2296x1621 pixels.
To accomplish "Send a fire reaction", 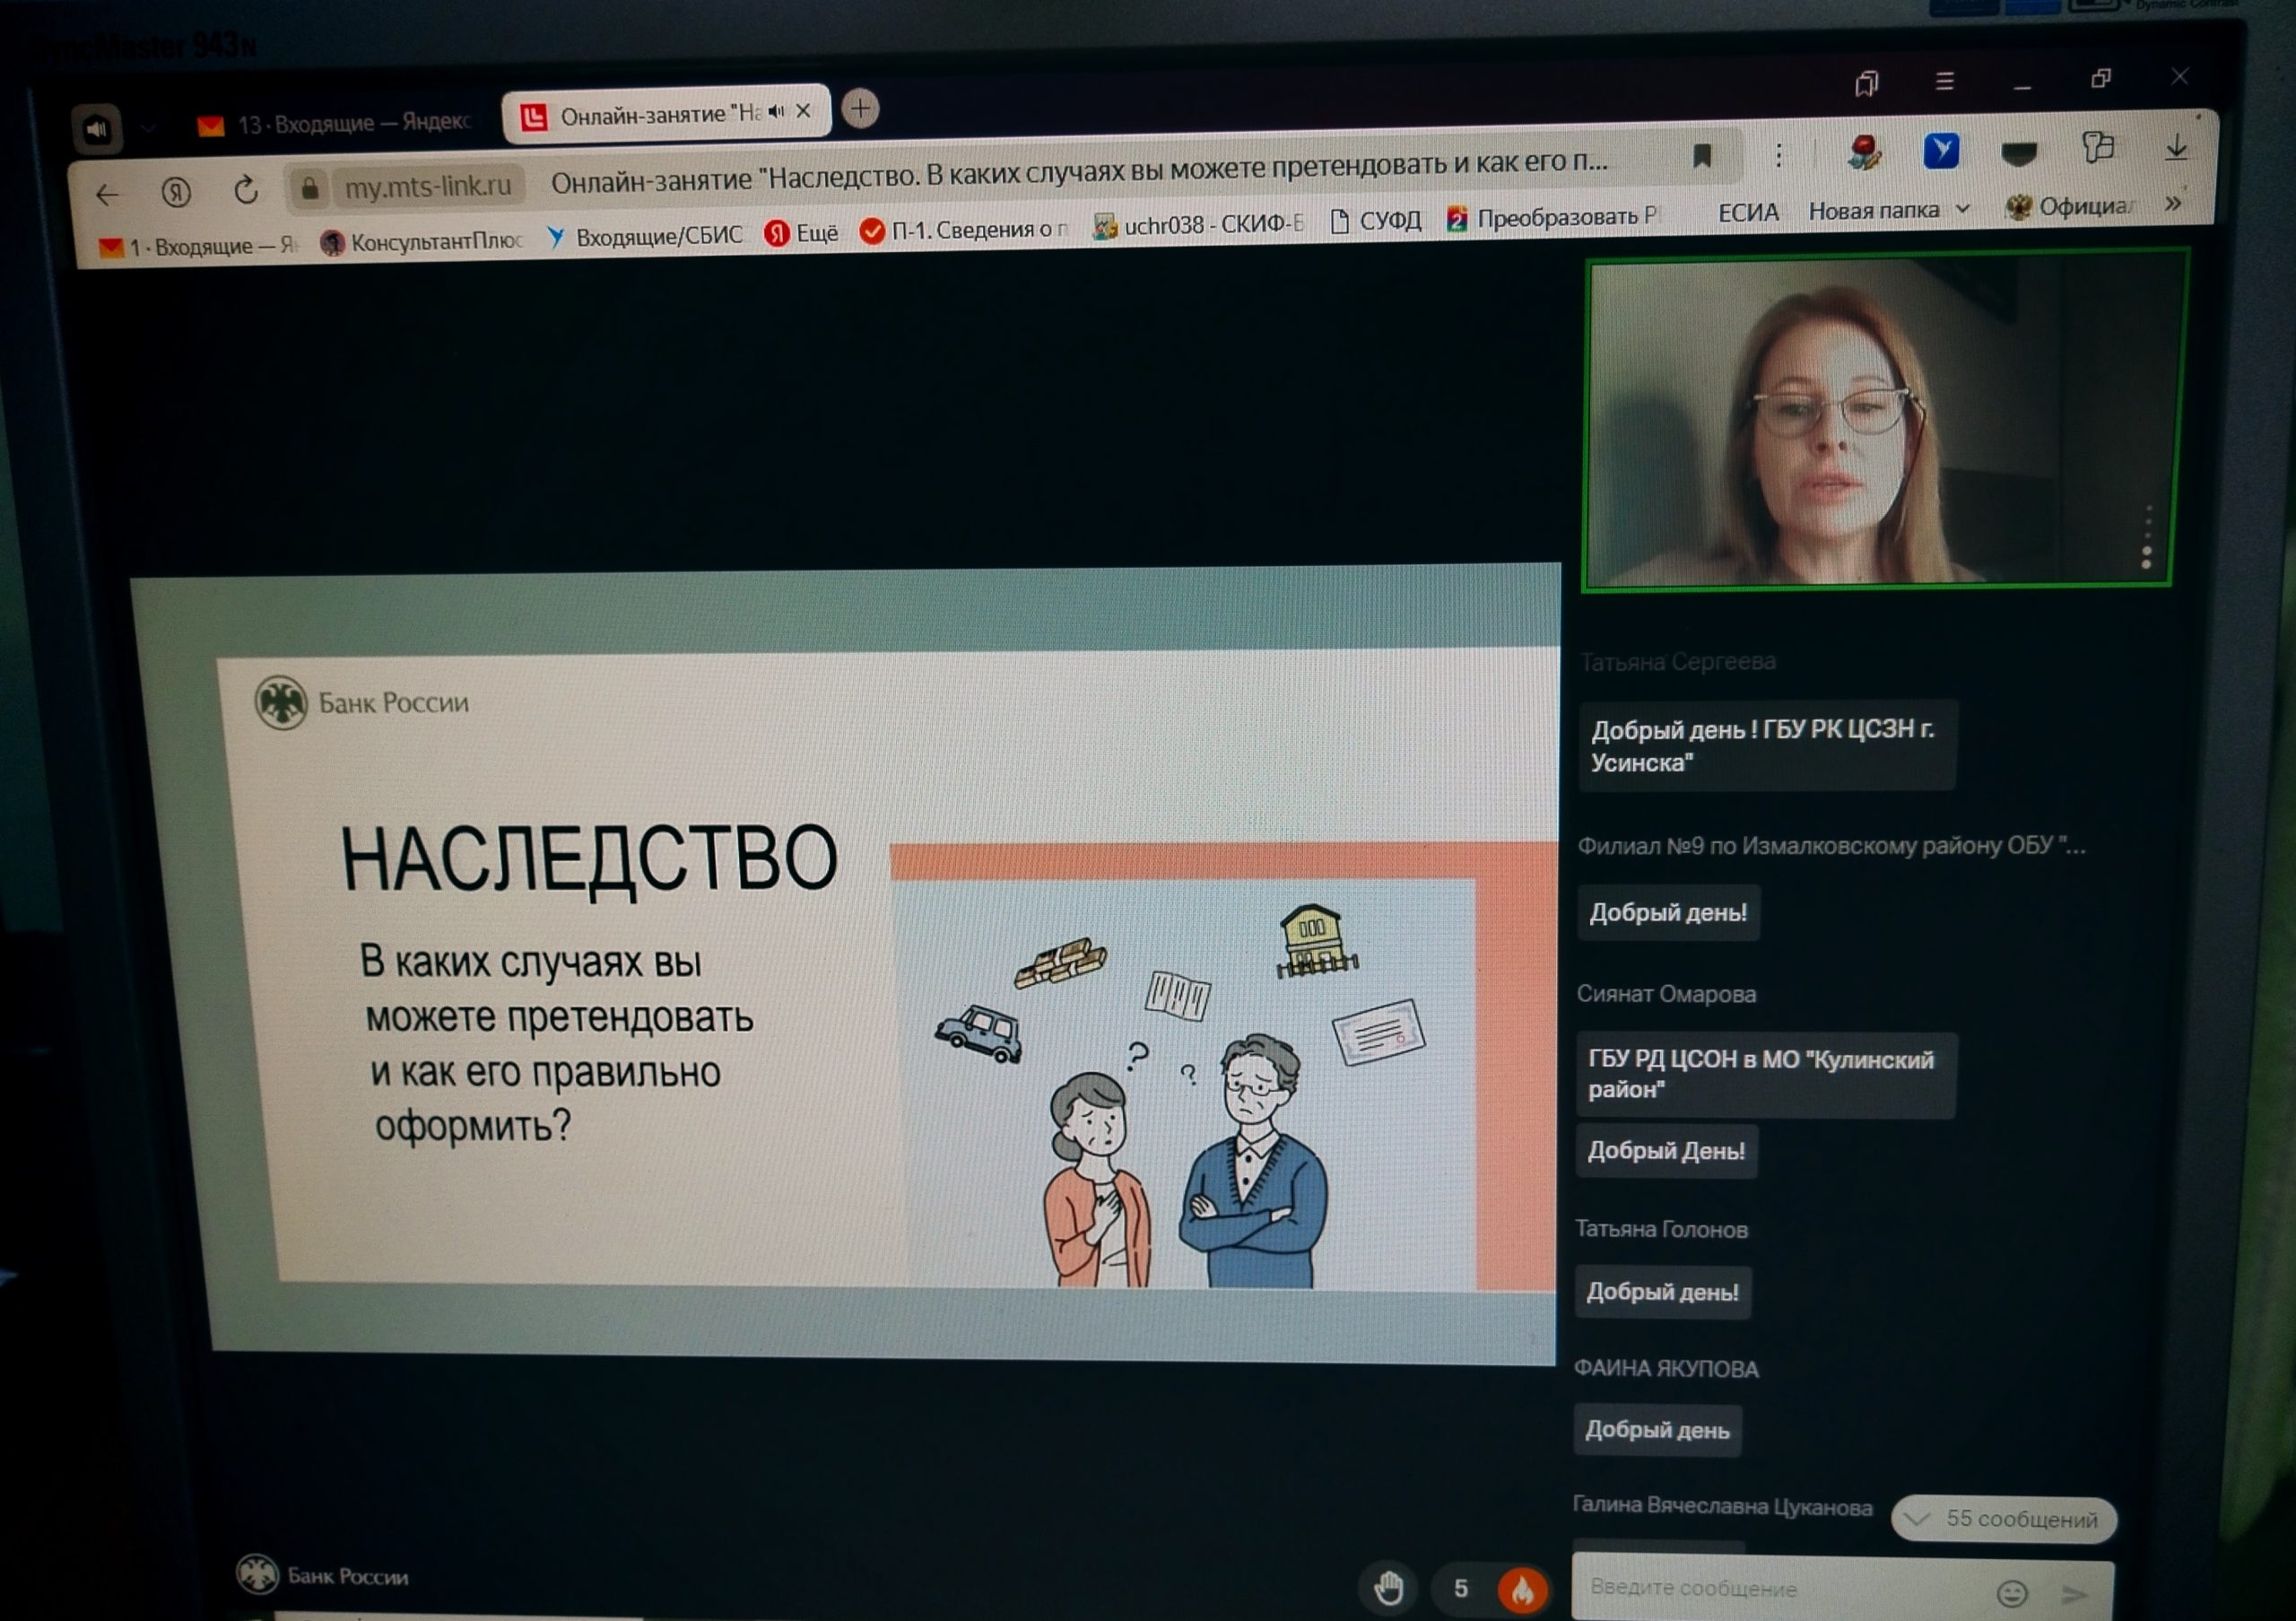I will (1521, 1588).
